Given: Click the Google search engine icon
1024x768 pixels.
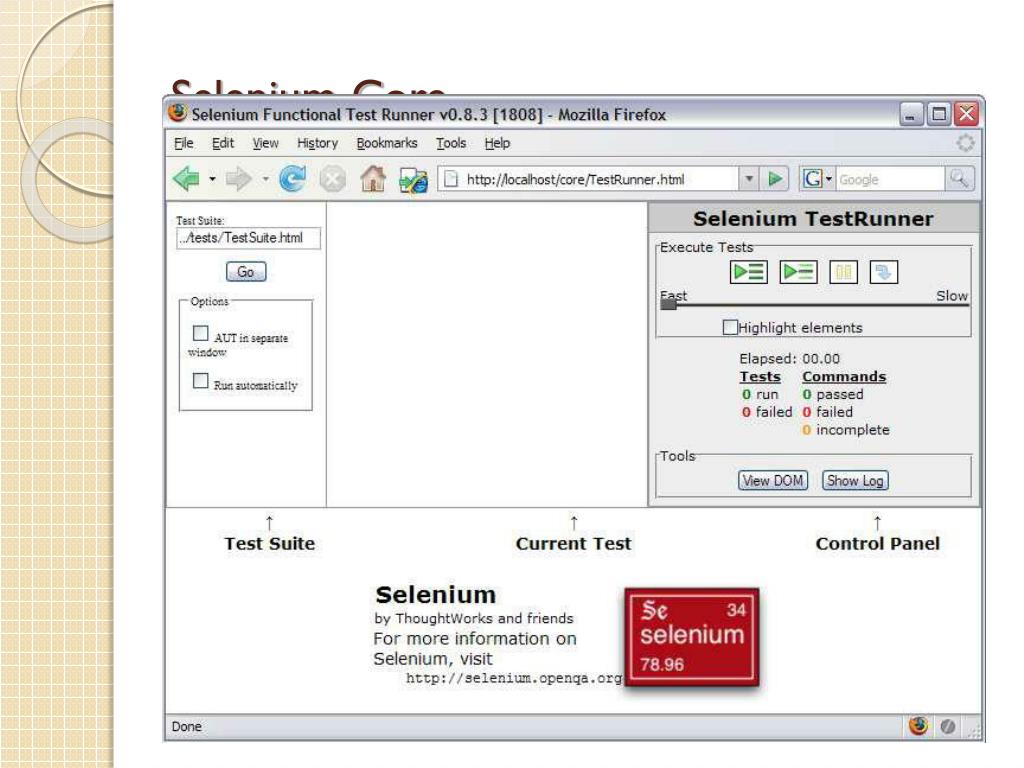Looking at the screenshot, I should point(812,178).
